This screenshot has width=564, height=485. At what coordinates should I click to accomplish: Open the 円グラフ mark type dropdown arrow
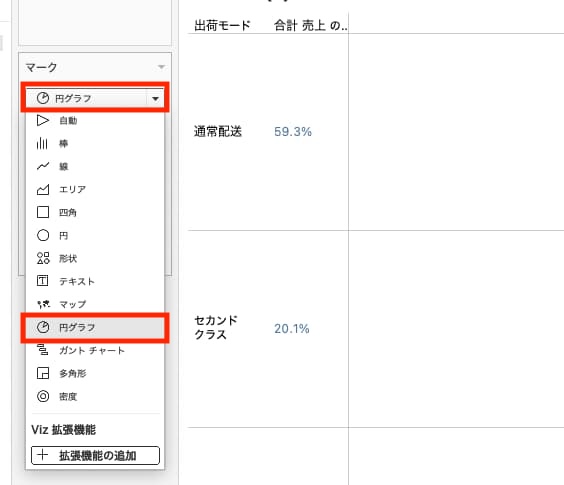point(155,98)
